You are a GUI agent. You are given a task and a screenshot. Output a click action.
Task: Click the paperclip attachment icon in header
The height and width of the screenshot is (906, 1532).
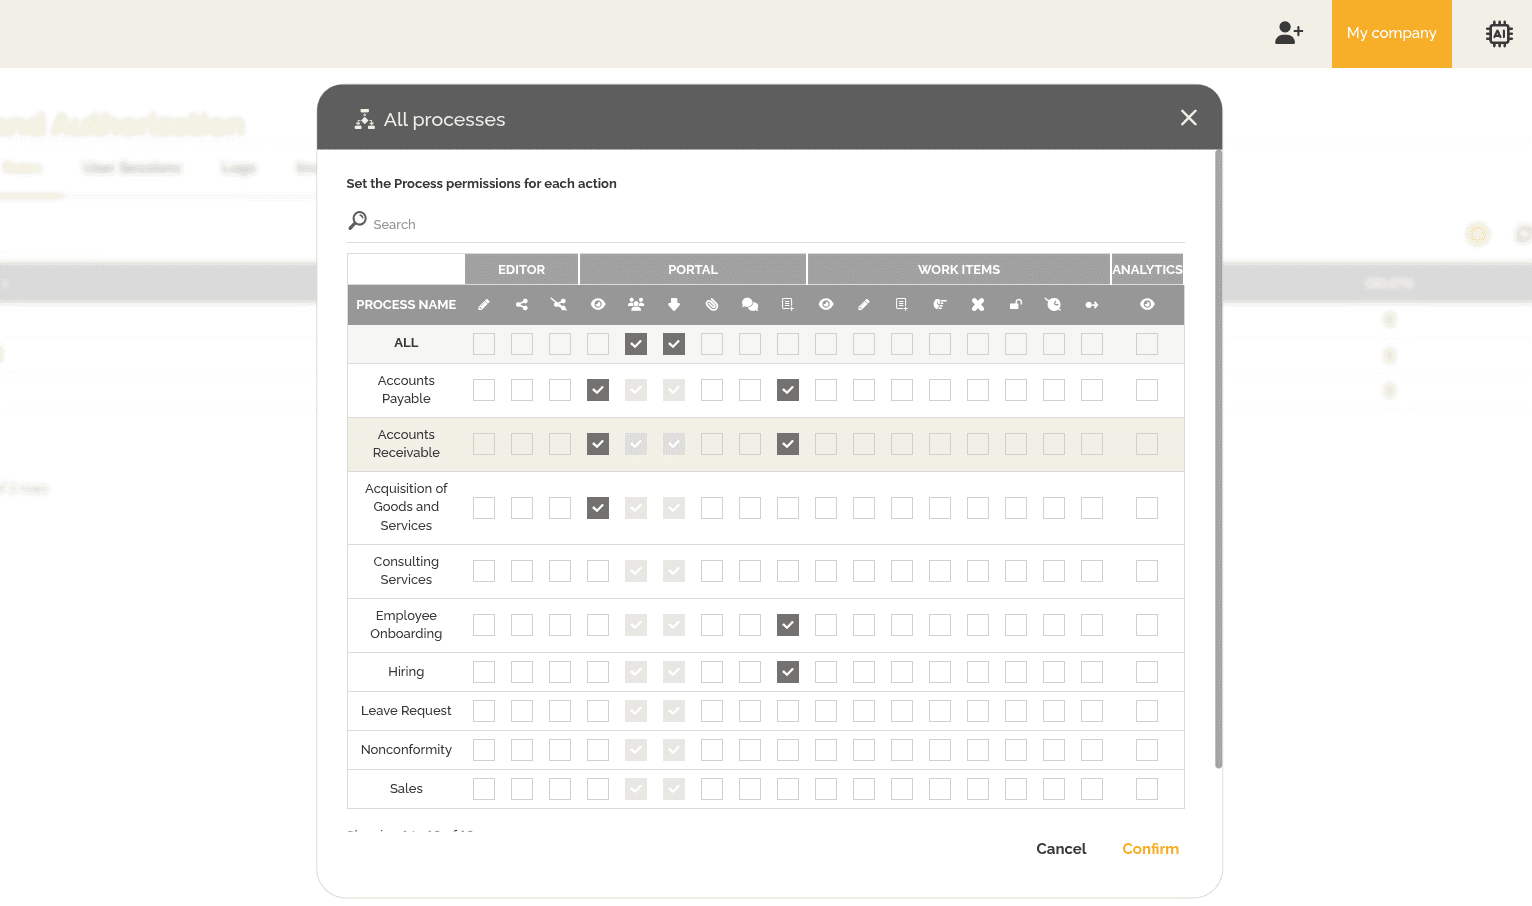(712, 305)
